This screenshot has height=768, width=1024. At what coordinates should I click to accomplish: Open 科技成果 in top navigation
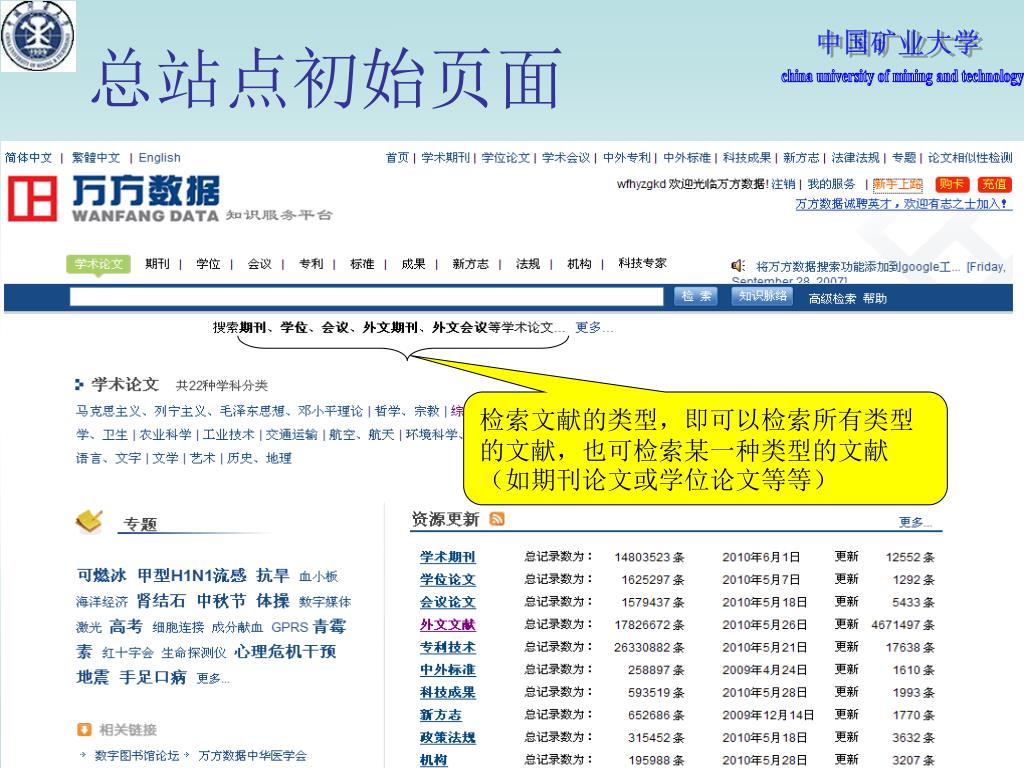coord(747,157)
